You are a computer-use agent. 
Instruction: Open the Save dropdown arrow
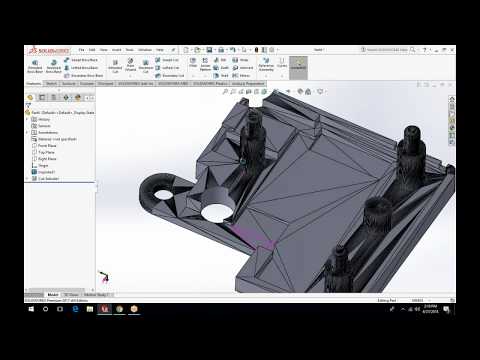click(214, 50)
